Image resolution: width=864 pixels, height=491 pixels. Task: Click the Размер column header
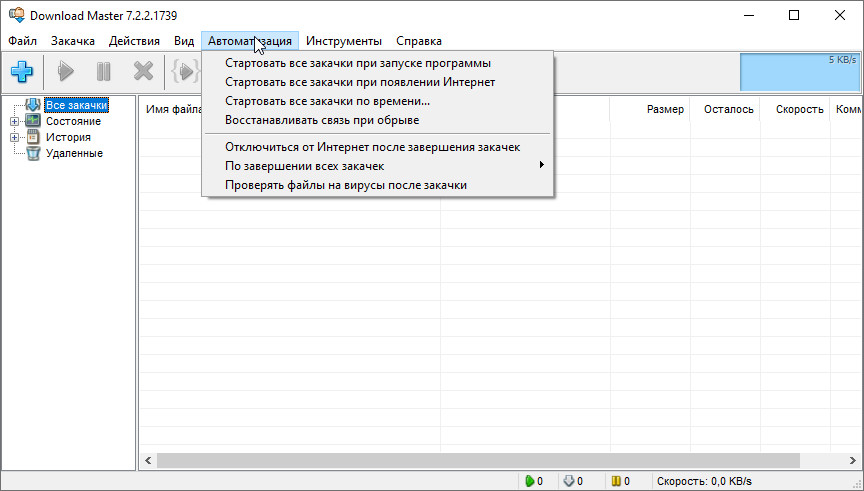[x=665, y=110]
